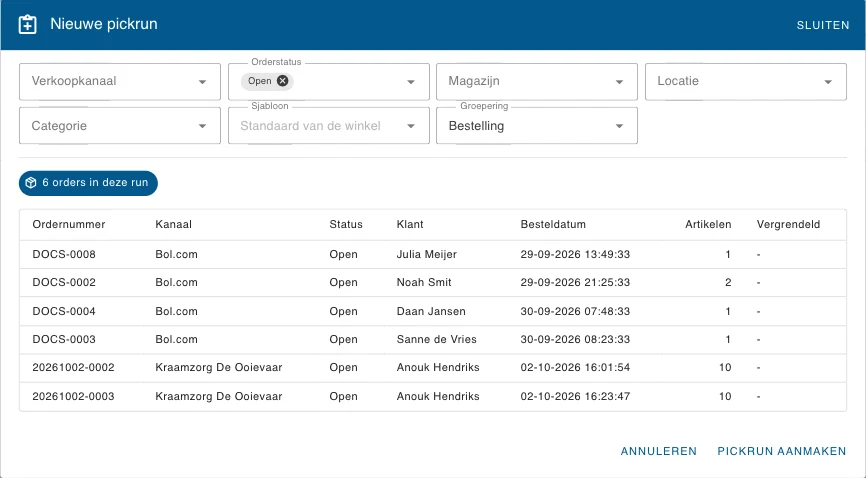The width and height of the screenshot is (866, 478).
Task: Click customer Noah Smit
Action: (x=424, y=282)
